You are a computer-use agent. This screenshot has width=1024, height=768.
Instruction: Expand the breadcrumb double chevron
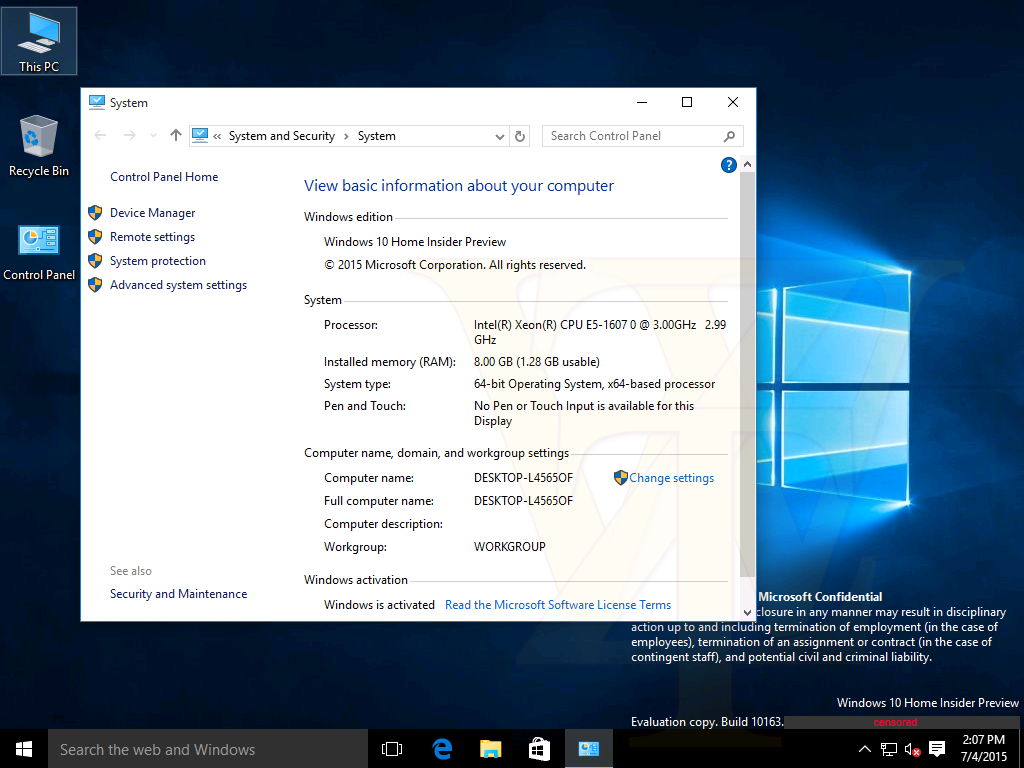(x=217, y=136)
